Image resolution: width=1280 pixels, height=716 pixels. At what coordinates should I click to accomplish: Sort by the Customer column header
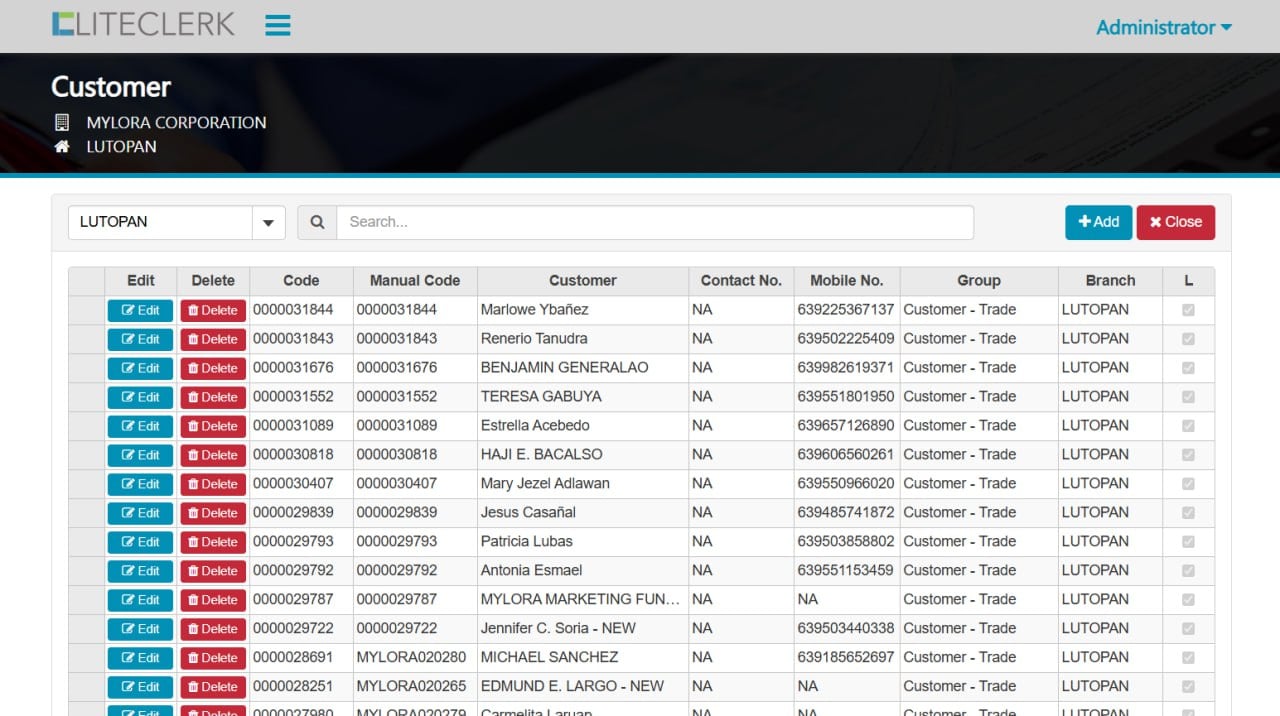pyautogui.click(x=582, y=281)
